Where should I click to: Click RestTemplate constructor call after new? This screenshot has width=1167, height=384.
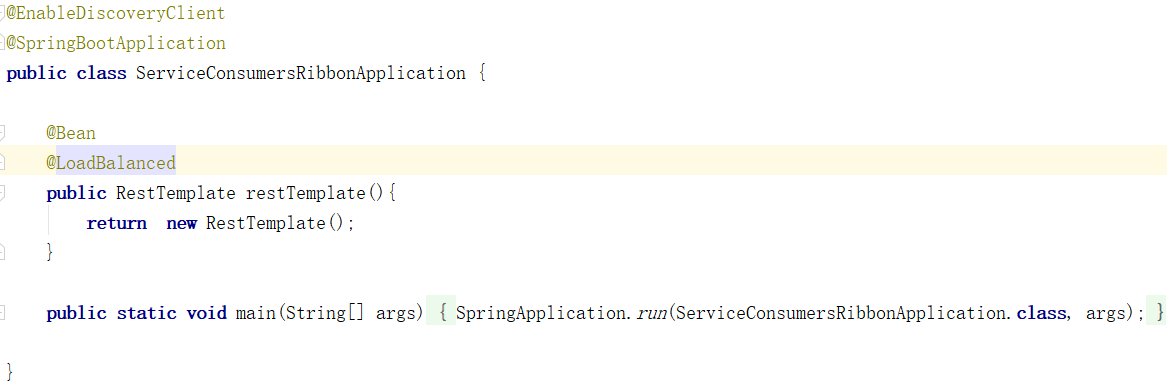coord(266,223)
